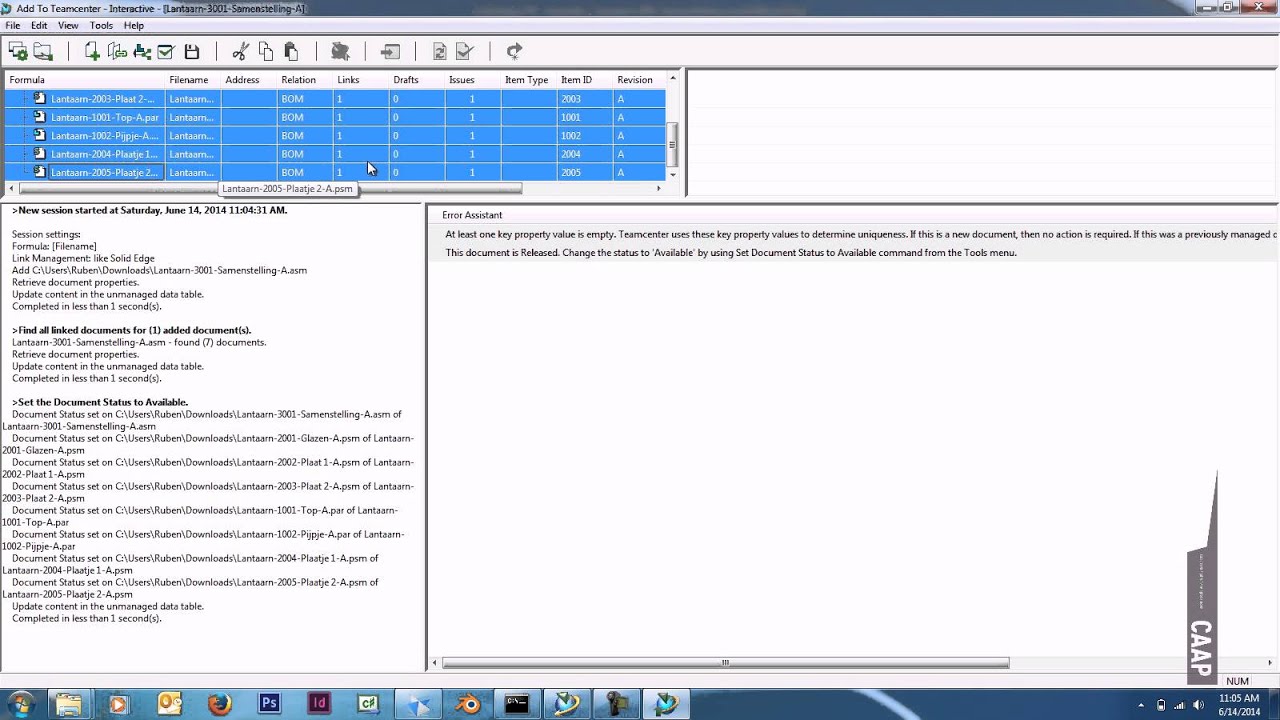1280x720 pixels.
Task: Click the Item ID column header
Action: [x=585, y=80]
